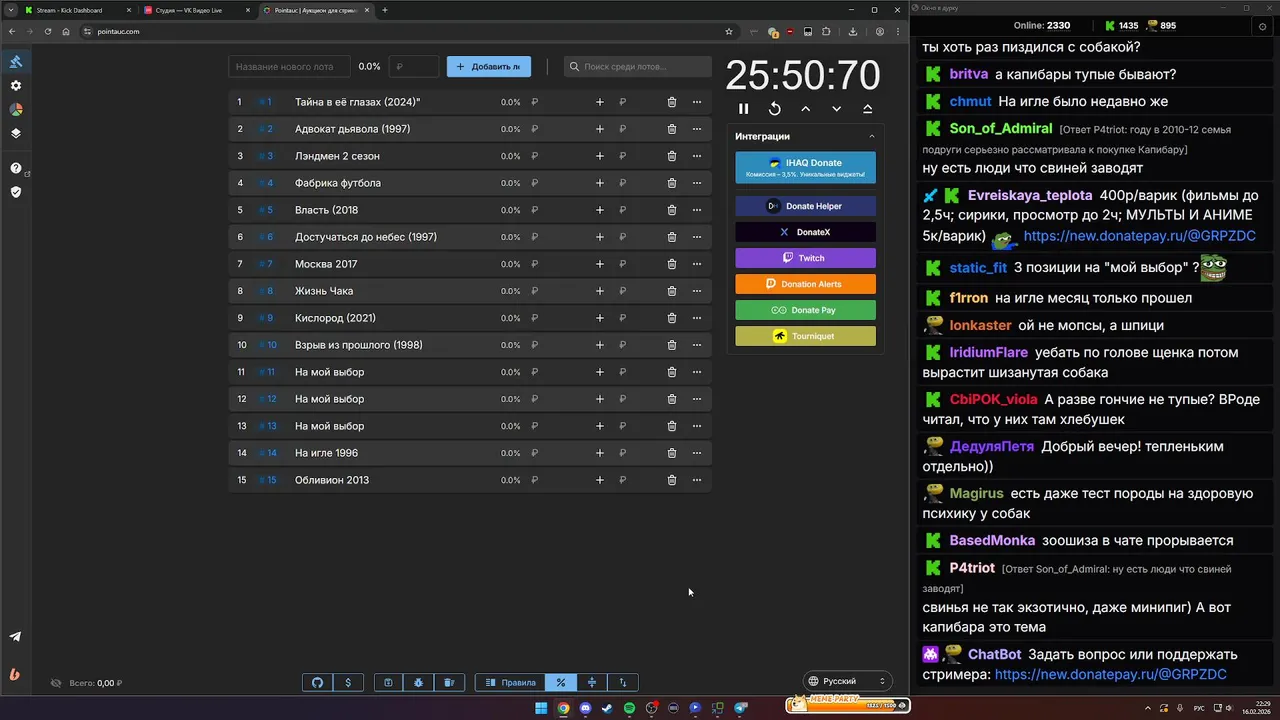Open ChatBot's donatepay link in chat window

(1110, 675)
